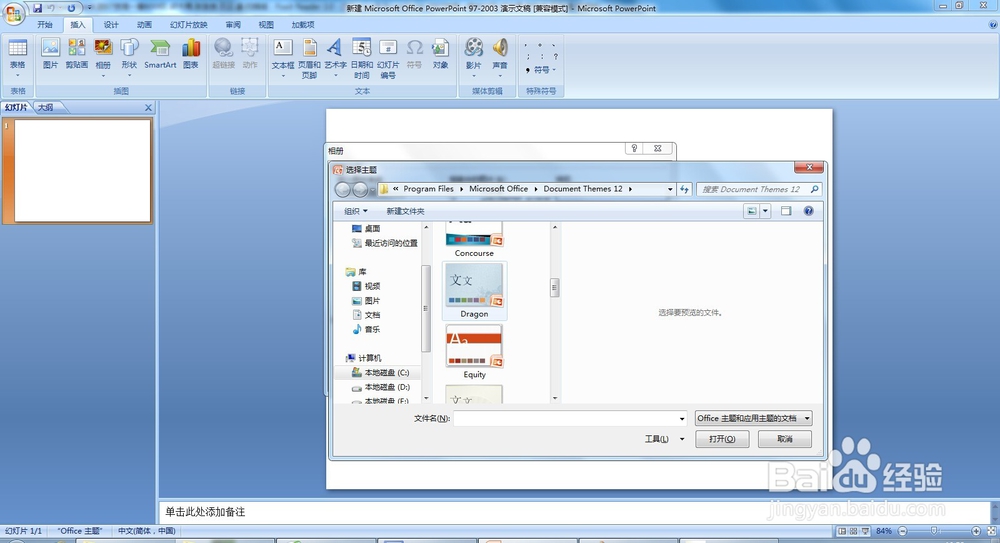Click Microsoft Office breadcrumb
The image size is (1000, 543).
tap(498, 189)
